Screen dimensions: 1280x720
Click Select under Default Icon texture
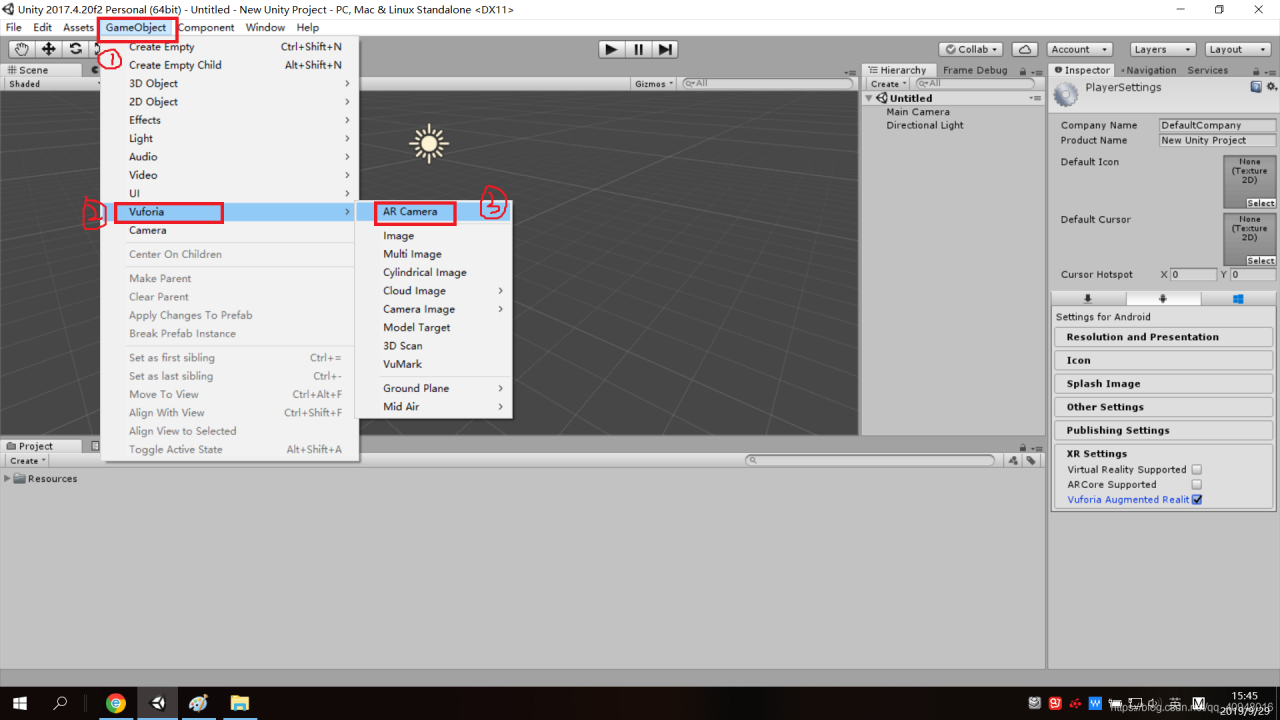tap(1260, 203)
